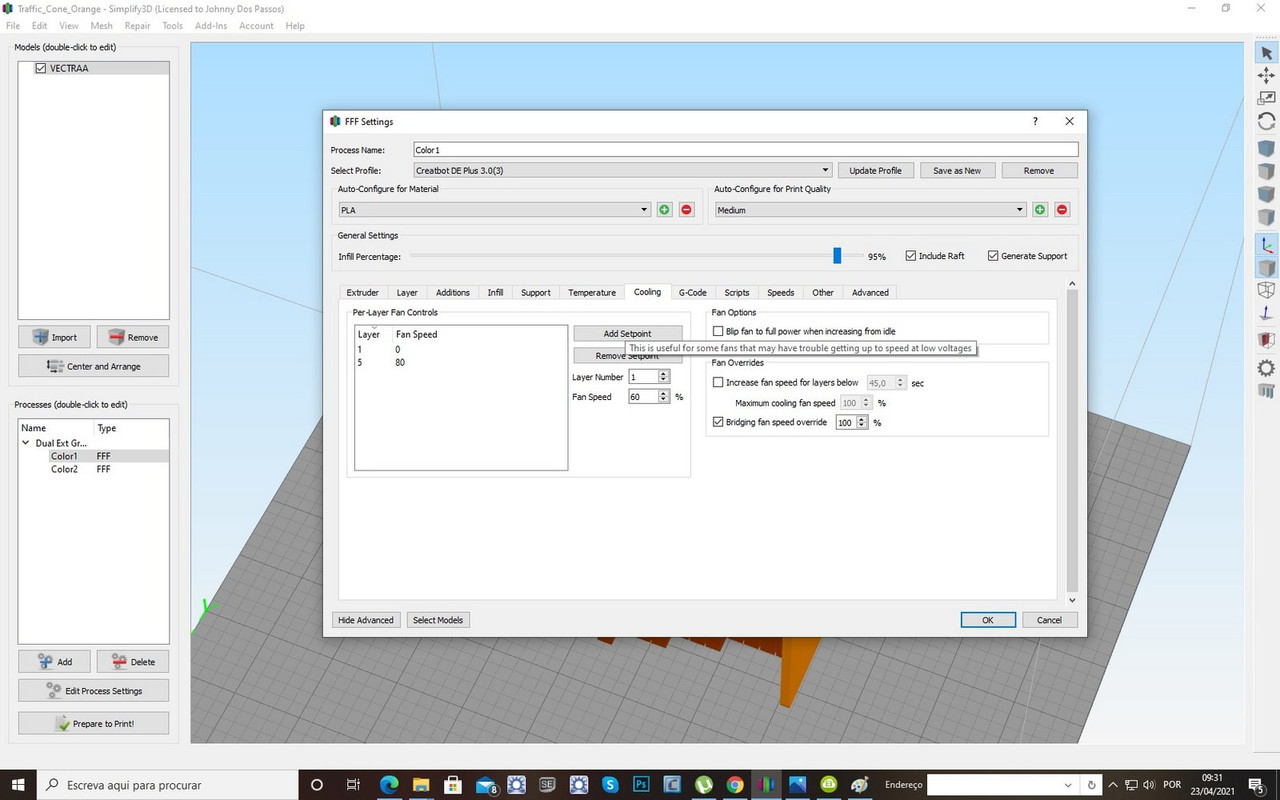Toggle the XYZ coordinate axes display icon
This screenshot has width=1280, height=800.
click(1266, 245)
